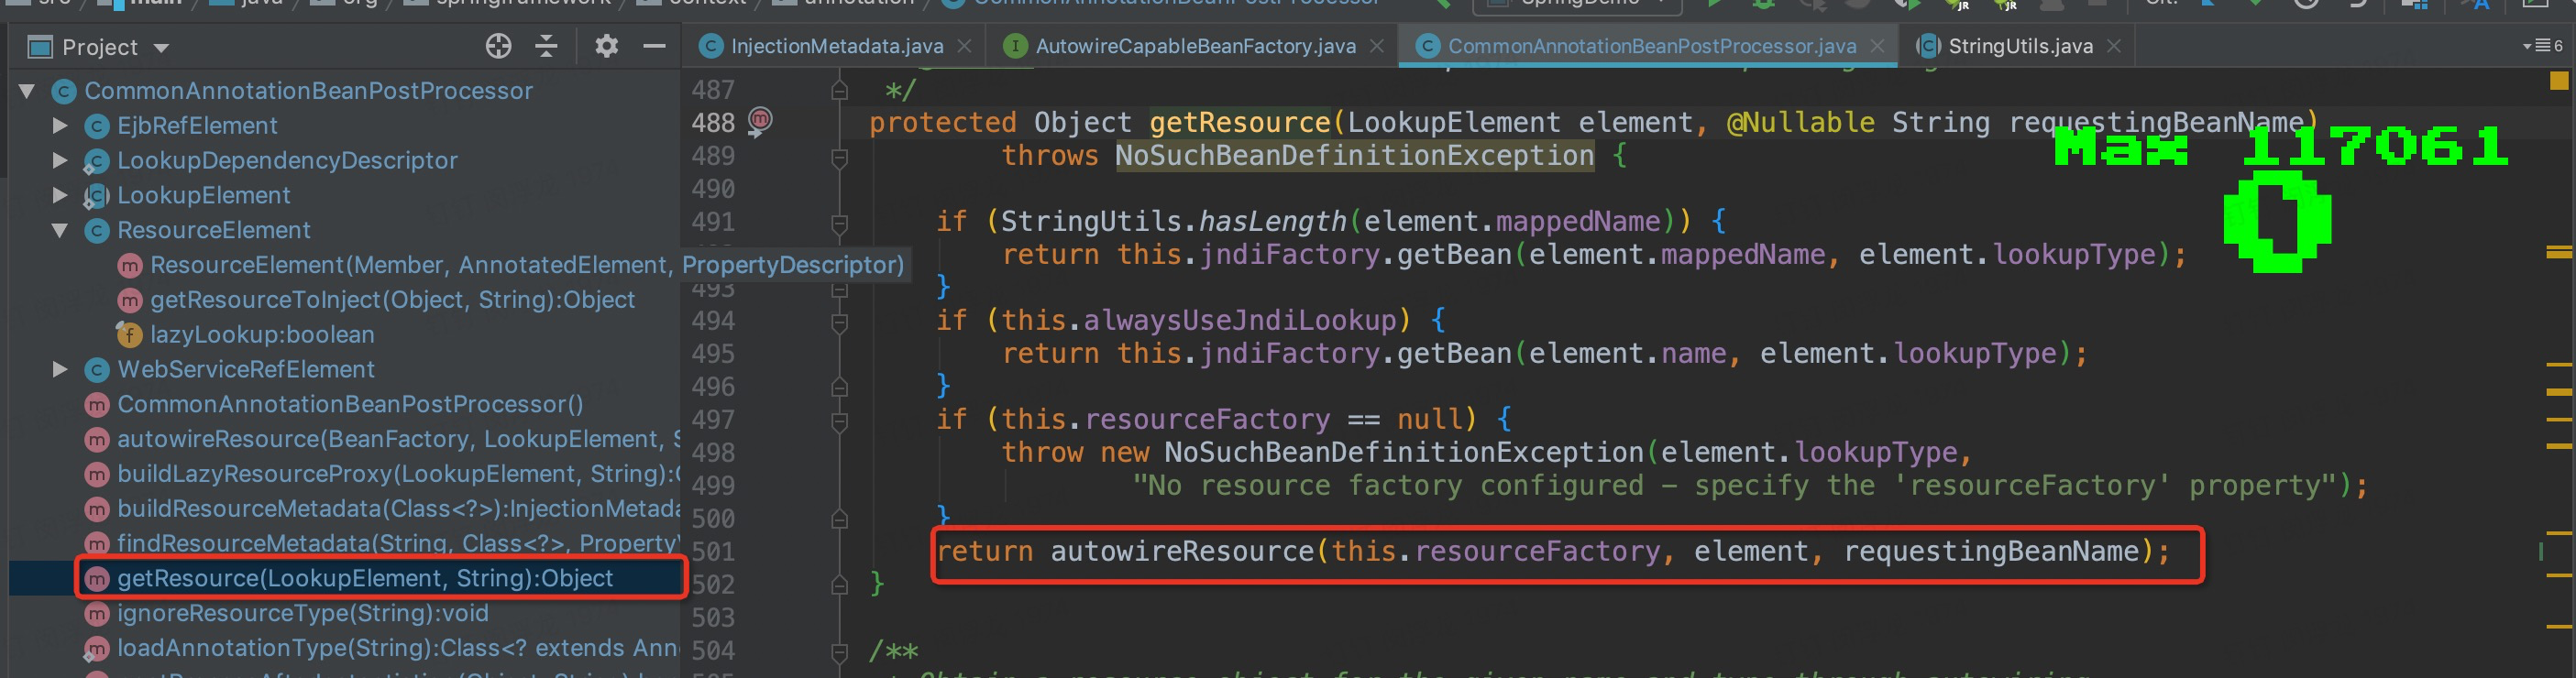This screenshot has height=678, width=2576.
Task: Expand the EjbRefElement class node
Action: pyautogui.click(x=60, y=126)
